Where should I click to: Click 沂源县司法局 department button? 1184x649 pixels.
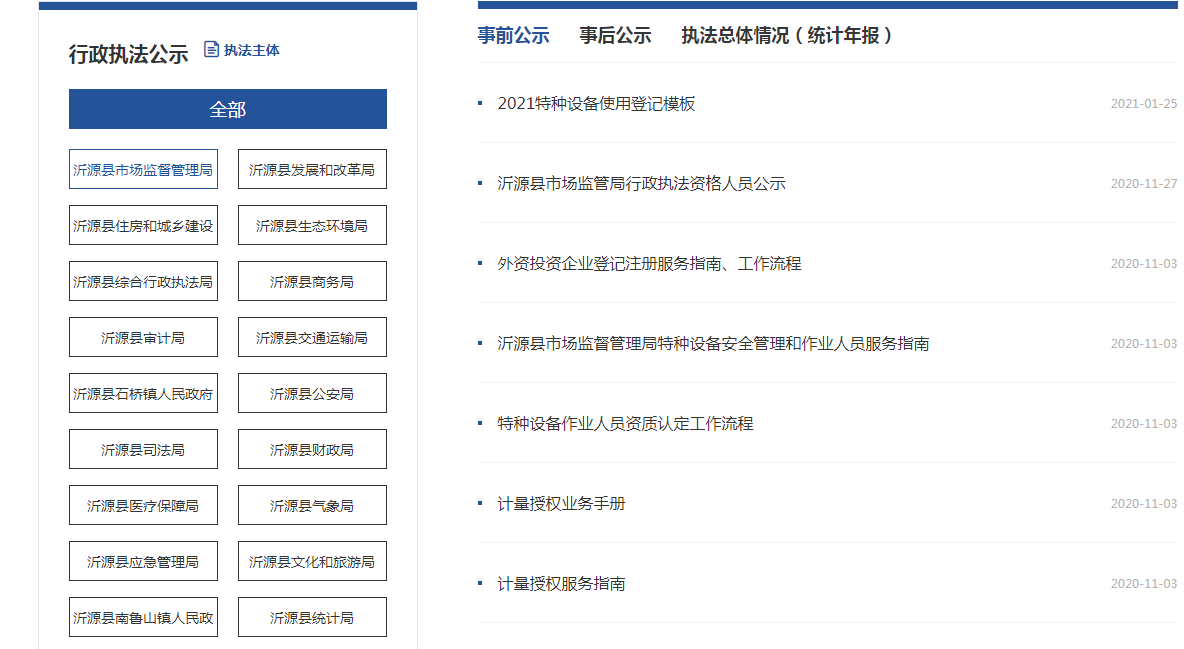click(x=143, y=450)
